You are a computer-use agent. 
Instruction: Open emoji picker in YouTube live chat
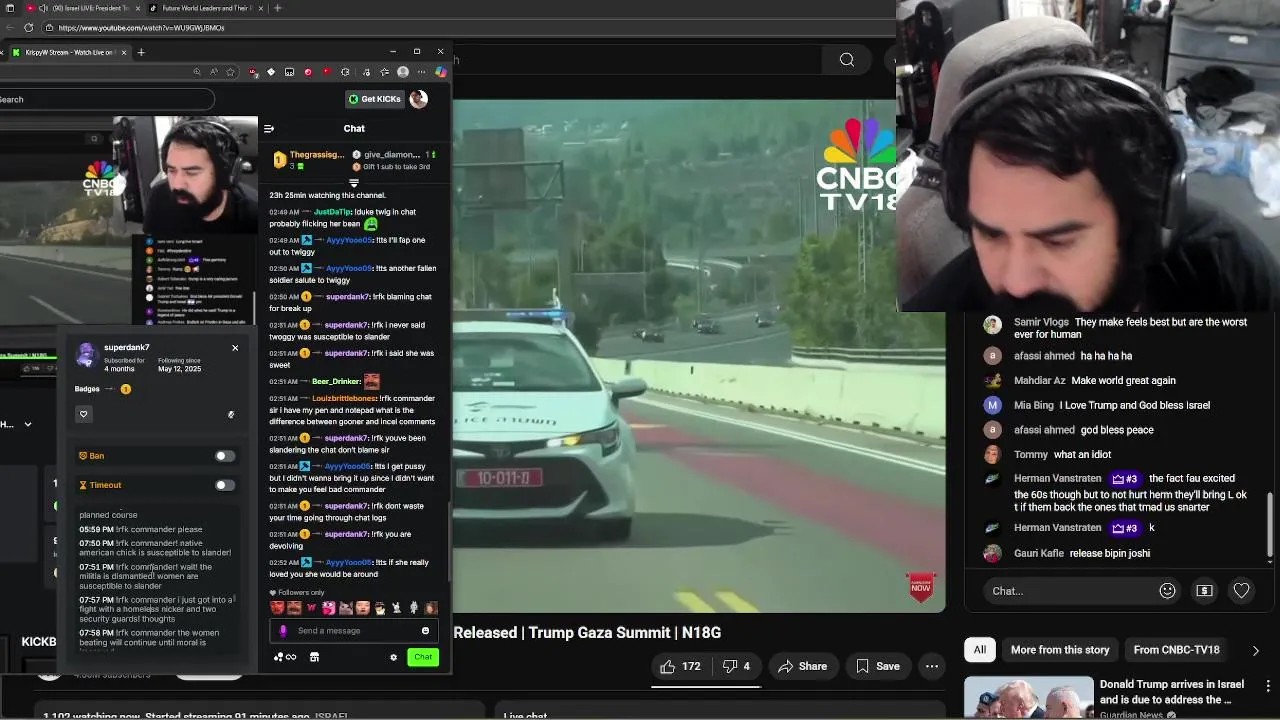click(x=1167, y=591)
